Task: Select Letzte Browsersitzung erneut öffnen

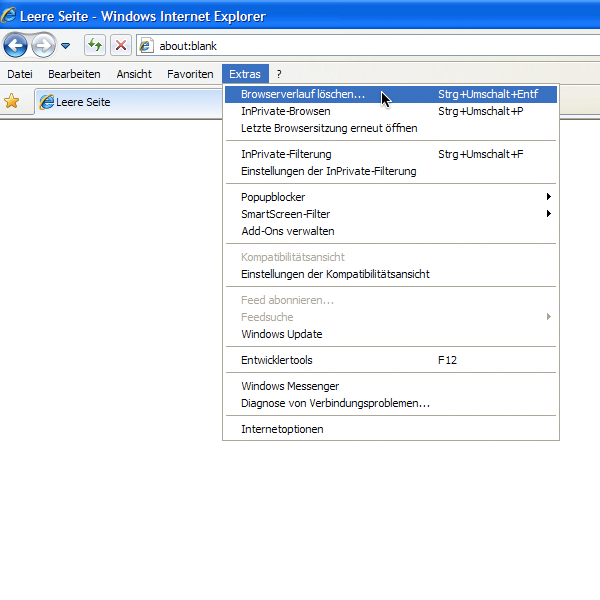Action: tap(391, 128)
